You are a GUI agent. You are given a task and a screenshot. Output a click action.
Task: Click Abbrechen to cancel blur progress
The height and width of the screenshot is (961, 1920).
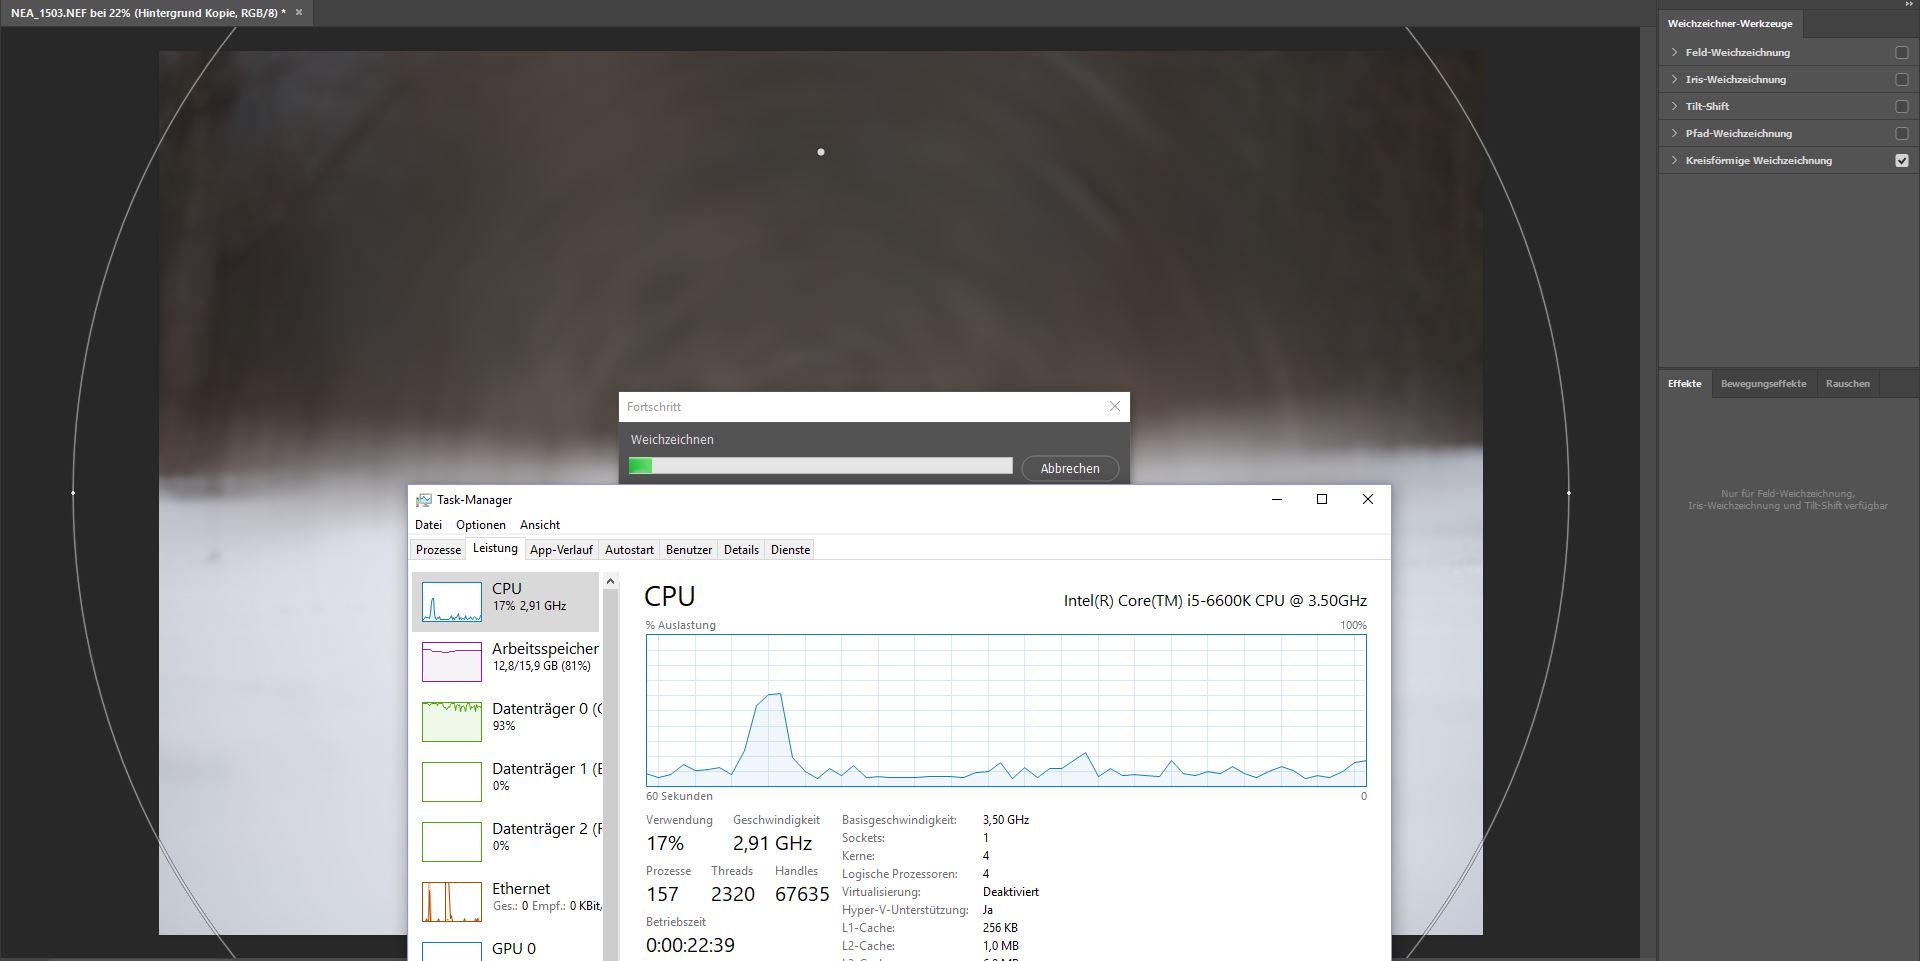(x=1070, y=468)
